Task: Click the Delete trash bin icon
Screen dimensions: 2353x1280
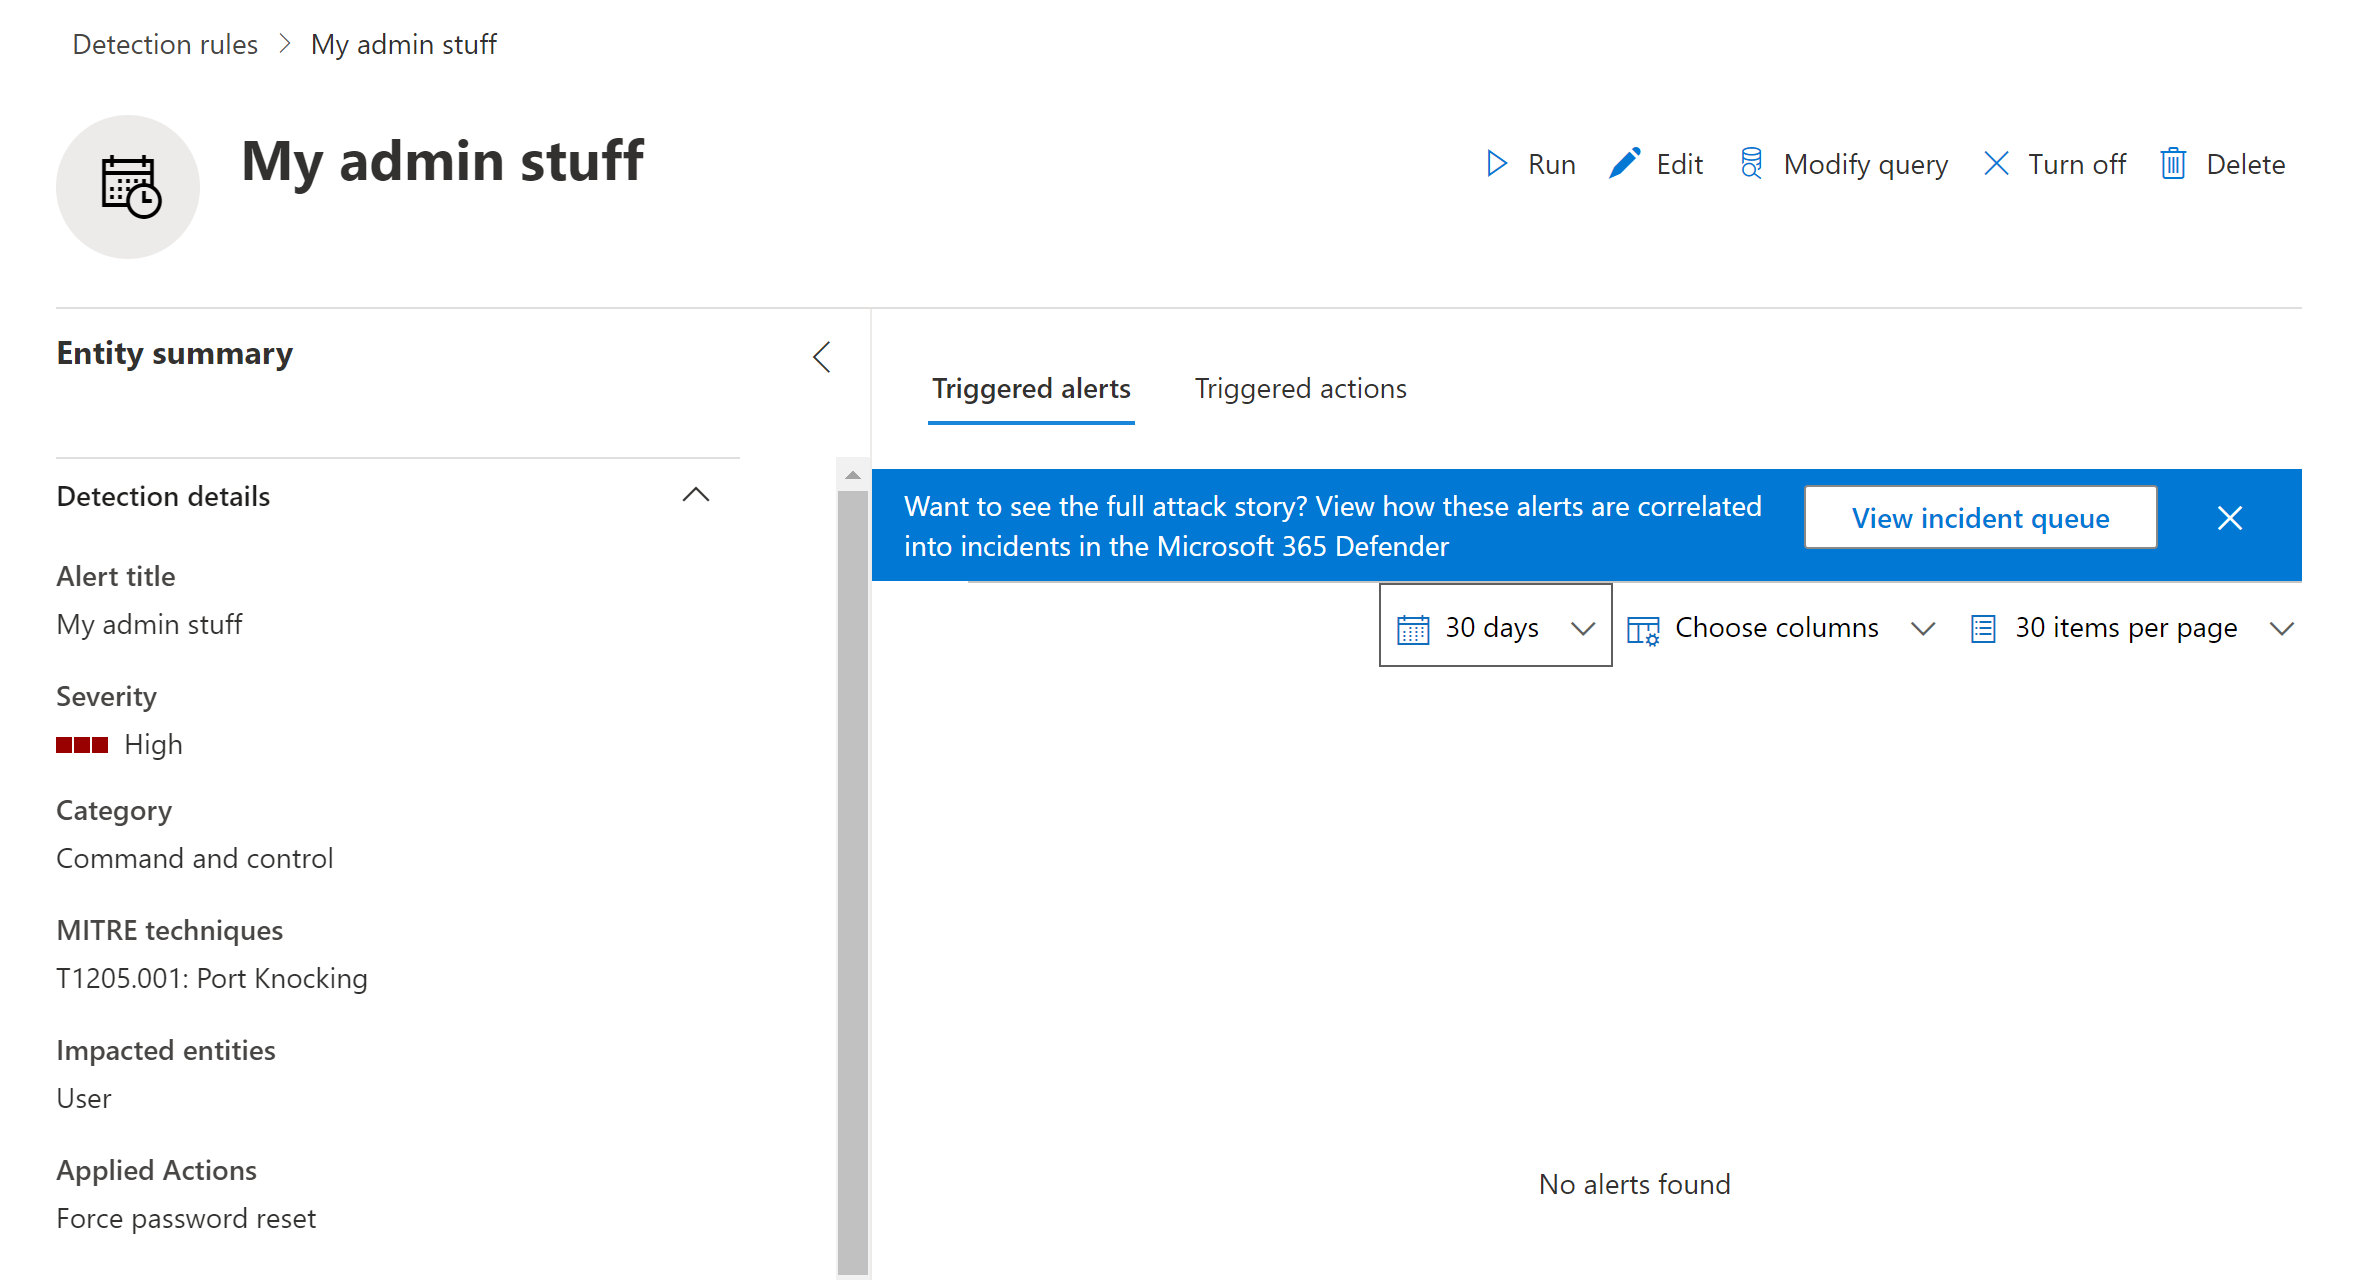Action: (2173, 164)
